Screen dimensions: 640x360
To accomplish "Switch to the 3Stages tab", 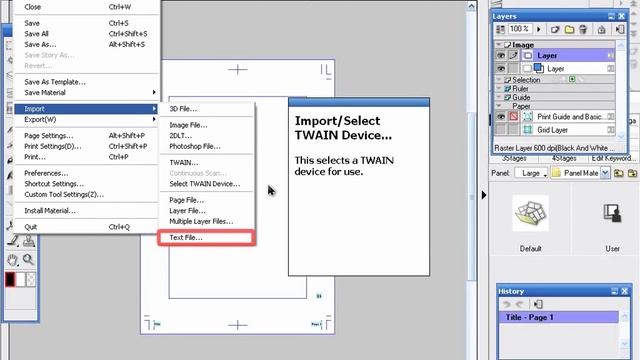I will [x=514, y=158].
